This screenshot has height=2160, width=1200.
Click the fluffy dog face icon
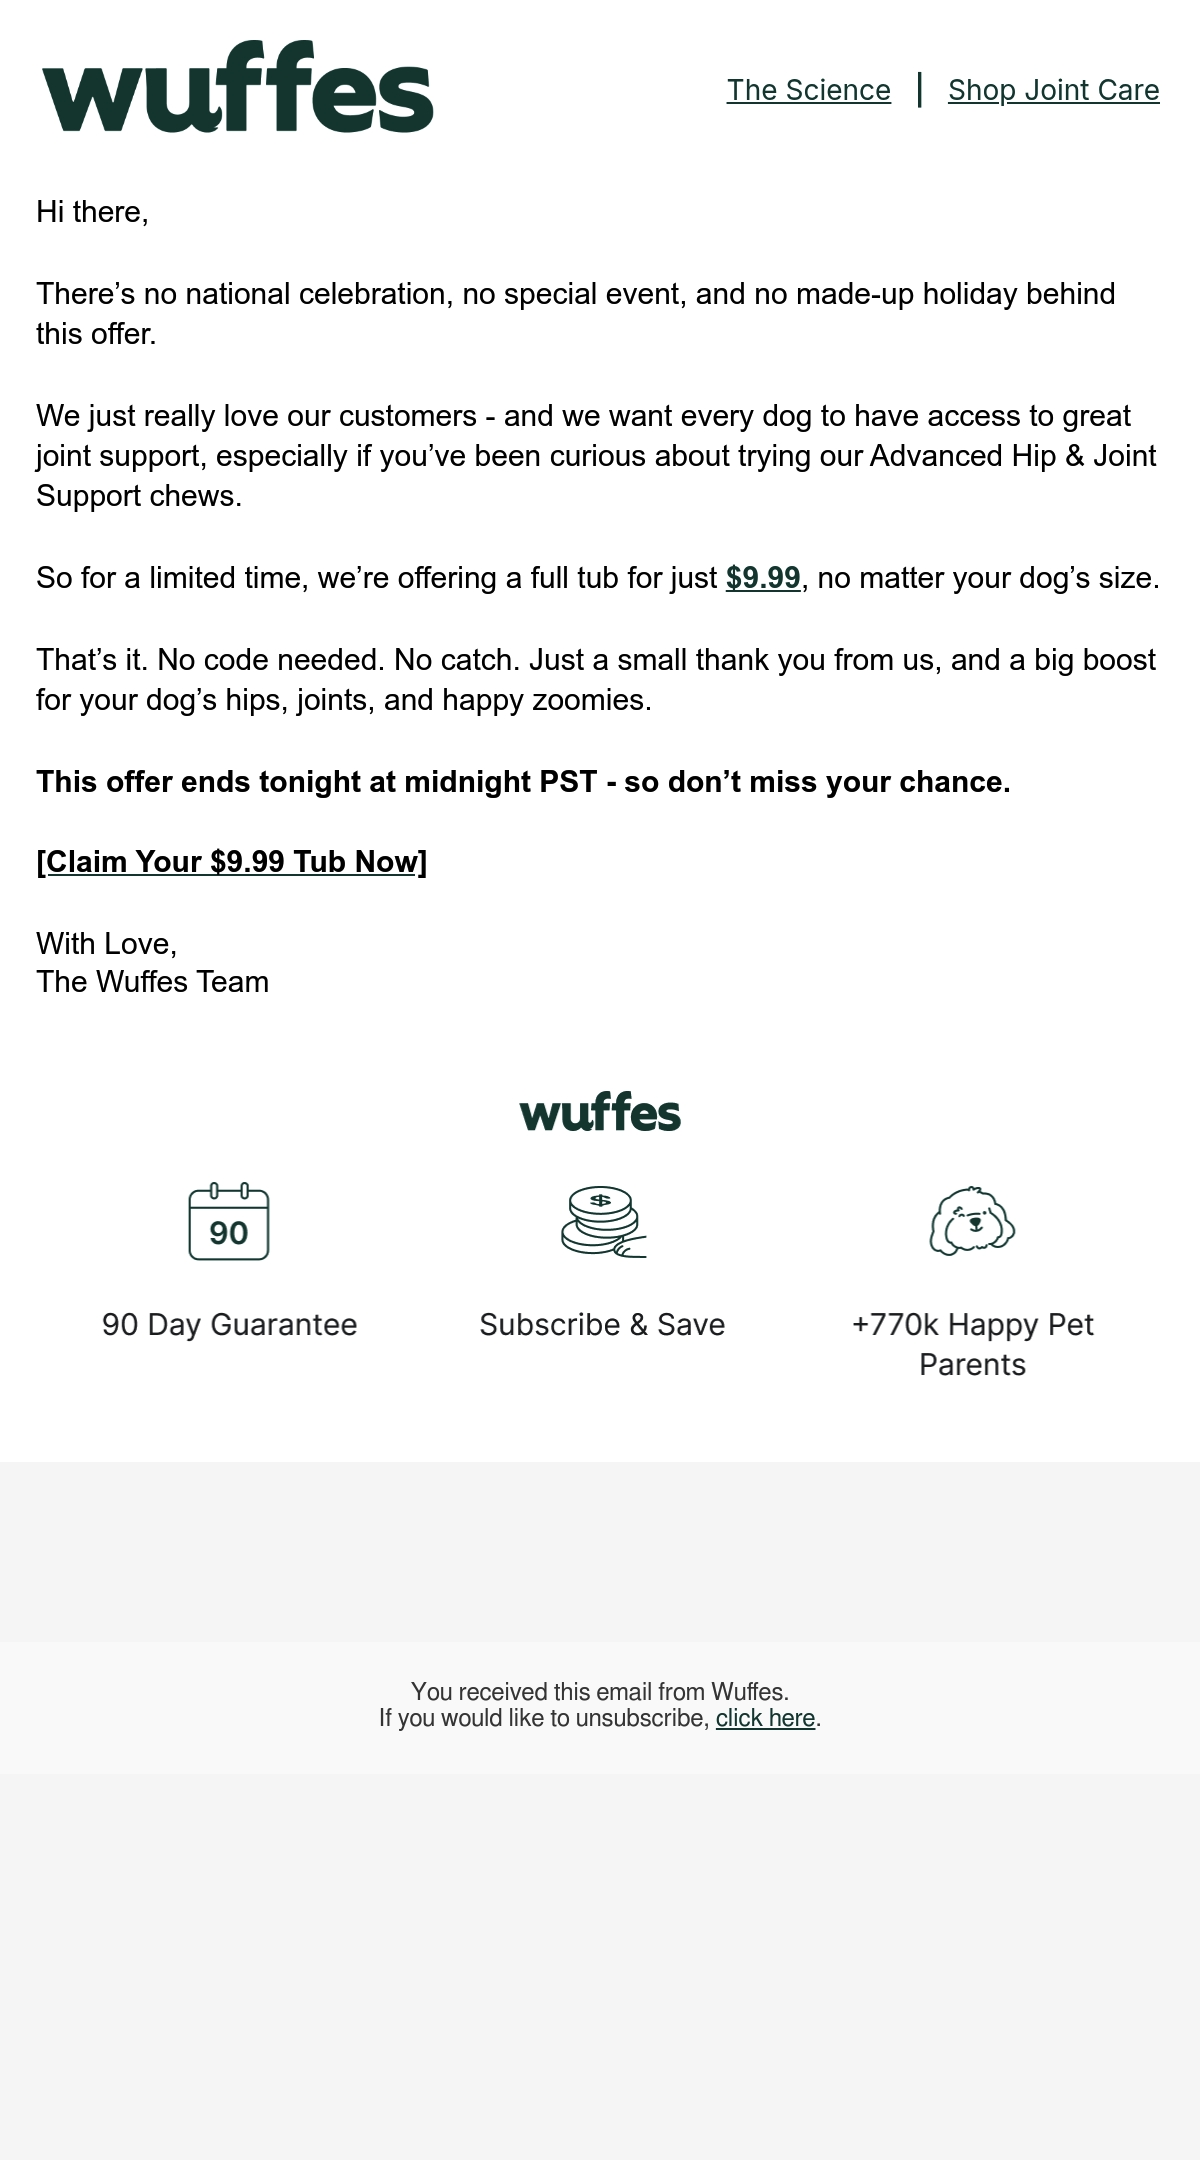coord(972,1222)
